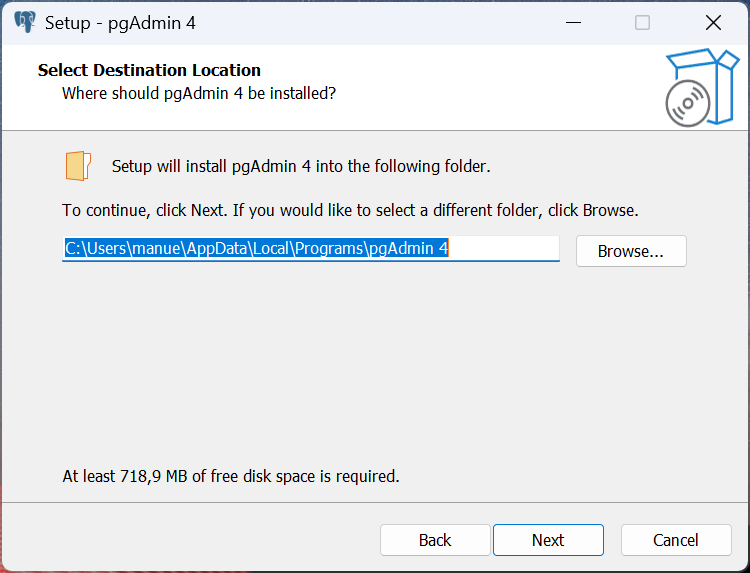Click the free disk space requirement text
The image size is (750, 573).
point(231,476)
